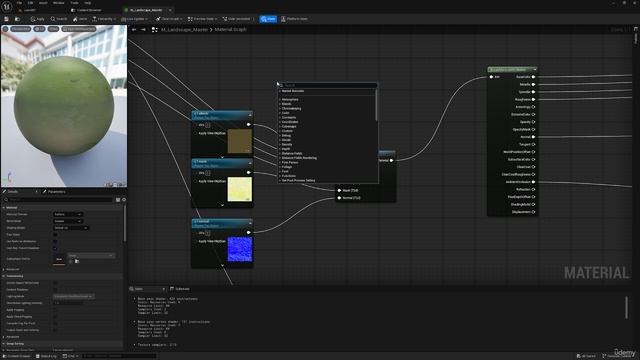Screen dimensions: 640x360
Task: Toggle Hide Unrelated nodes
Action: (236, 19)
